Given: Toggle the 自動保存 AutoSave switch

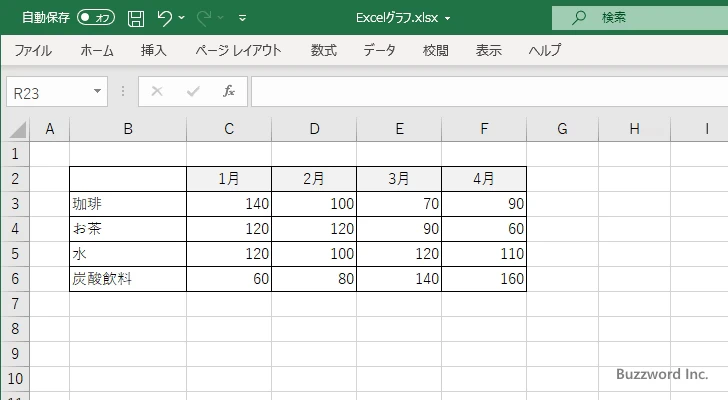Looking at the screenshot, I should [96, 17].
